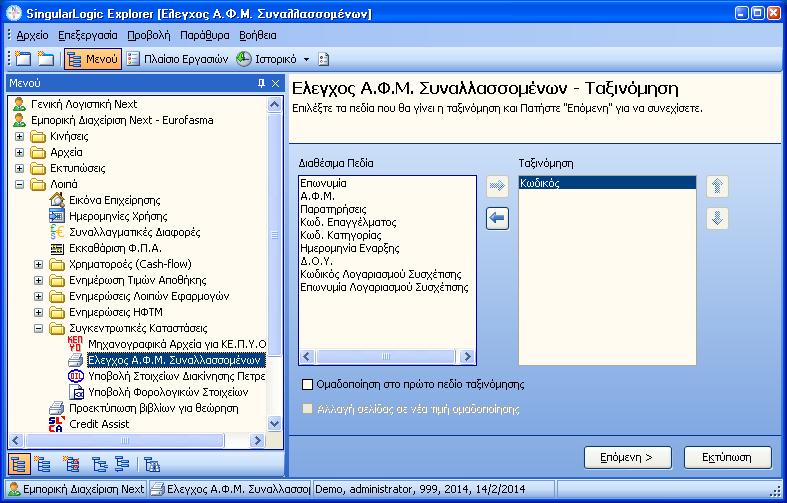Open the Αρχείο menu
Viewport: 787px width, 503px height.
pyautogui.click(x=33, y=35)
